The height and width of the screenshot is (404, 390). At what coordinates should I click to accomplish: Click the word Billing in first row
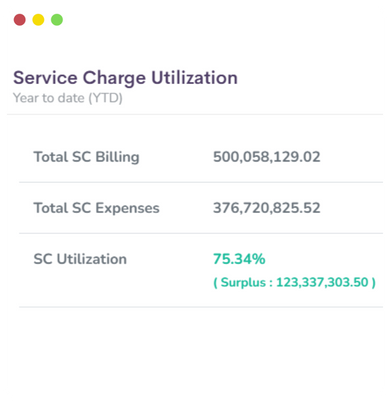[117, 157]
